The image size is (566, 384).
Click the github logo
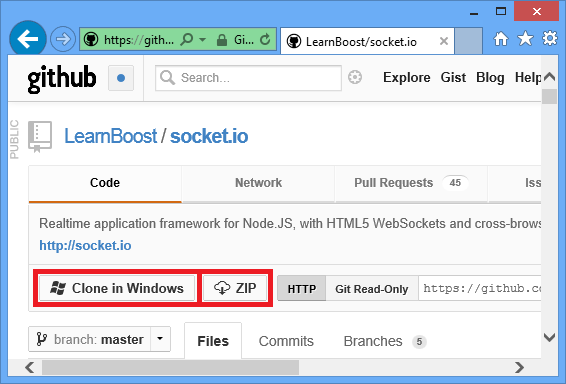tap(62, 78)
